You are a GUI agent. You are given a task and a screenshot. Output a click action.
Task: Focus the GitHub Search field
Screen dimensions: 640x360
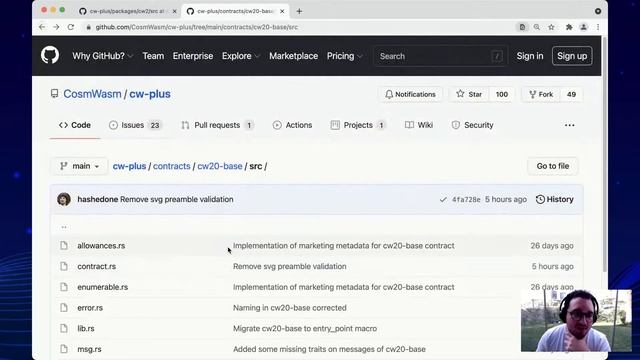440,56
